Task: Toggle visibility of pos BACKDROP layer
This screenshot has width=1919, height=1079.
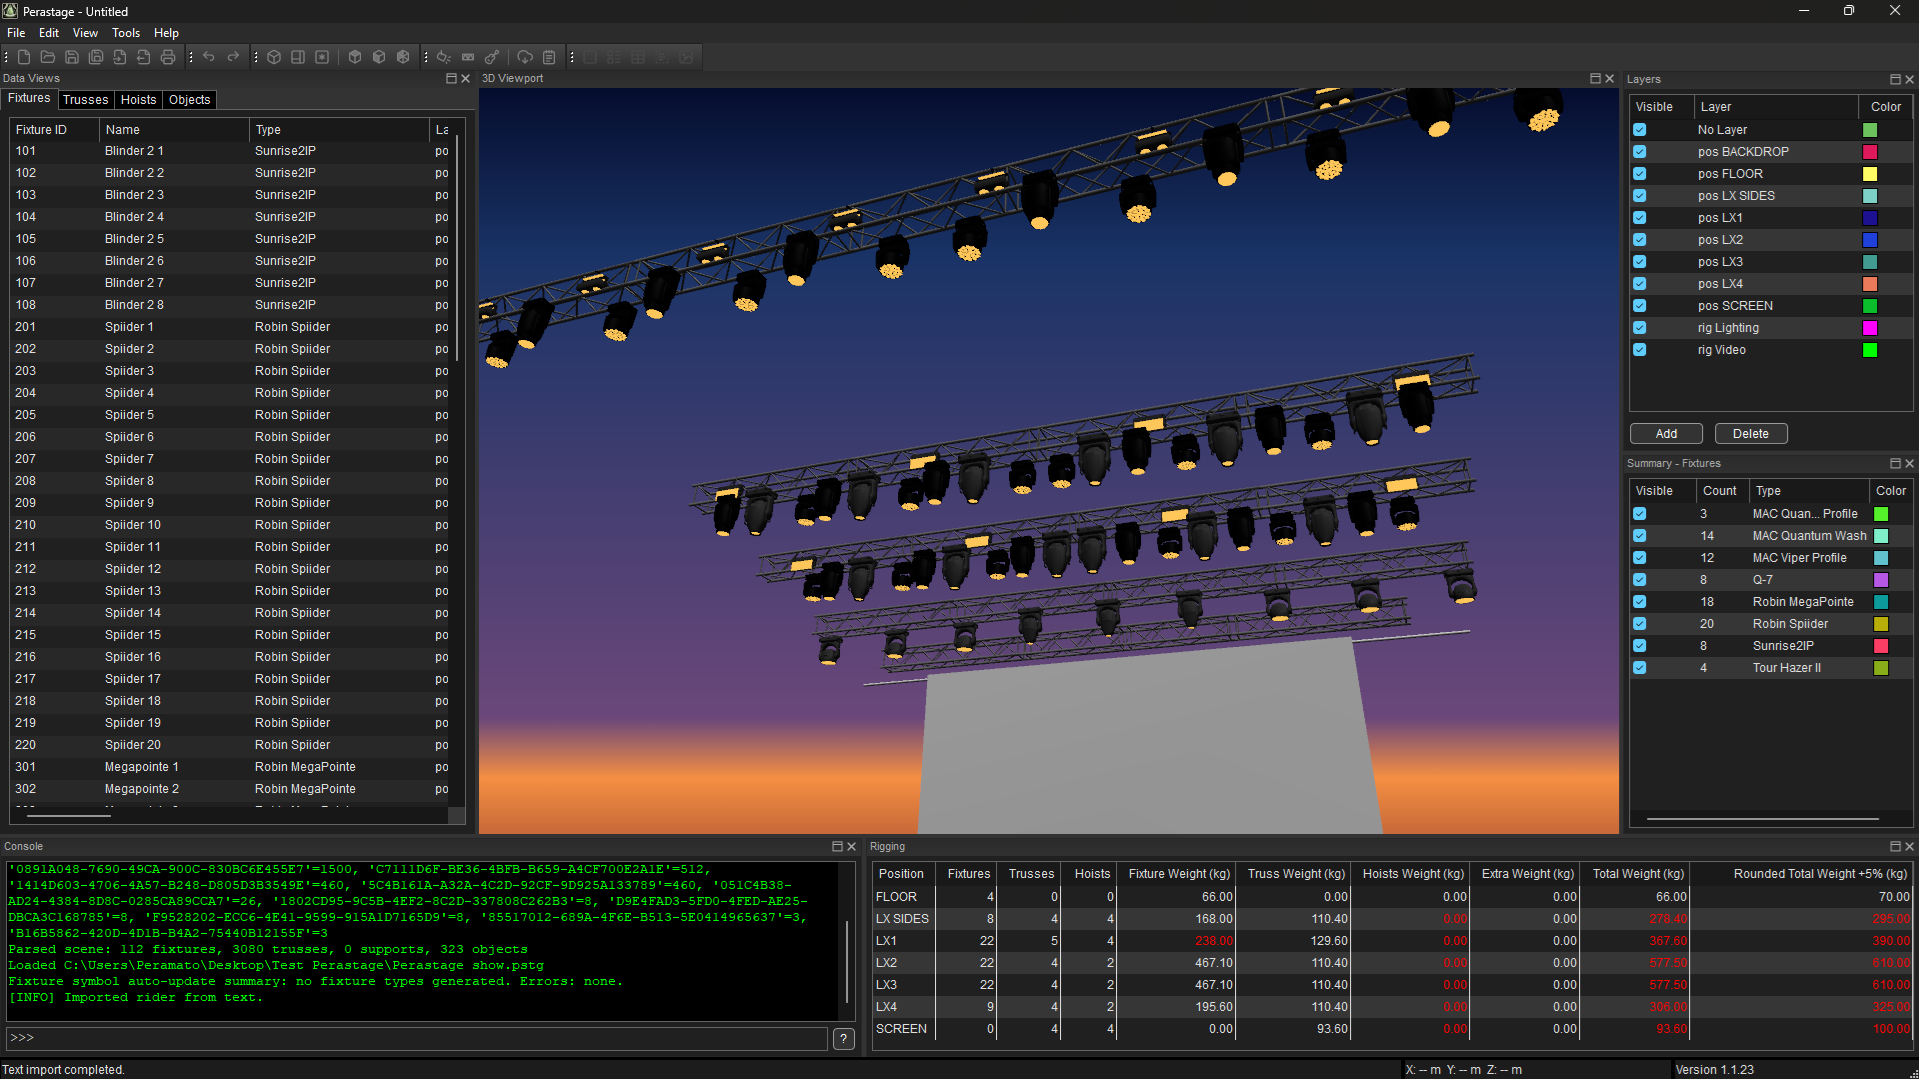Action: tap(1640, 152)
